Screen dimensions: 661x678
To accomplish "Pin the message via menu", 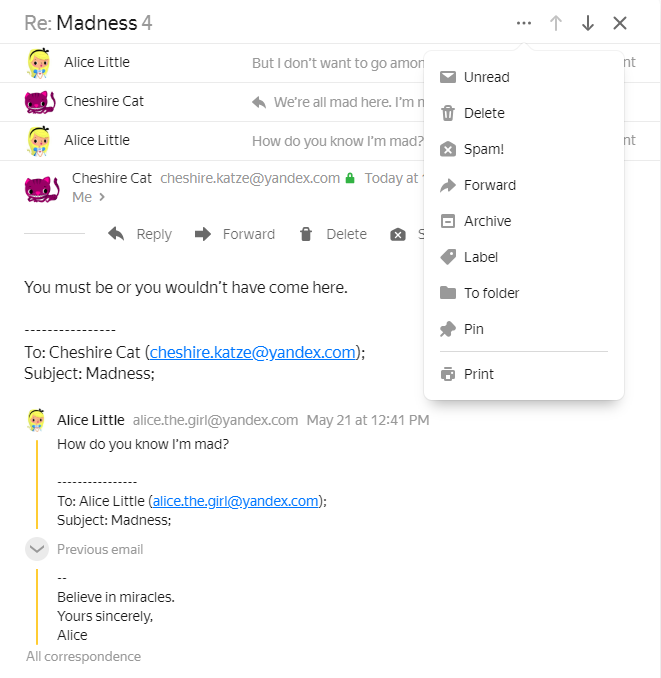I will 473,329.
